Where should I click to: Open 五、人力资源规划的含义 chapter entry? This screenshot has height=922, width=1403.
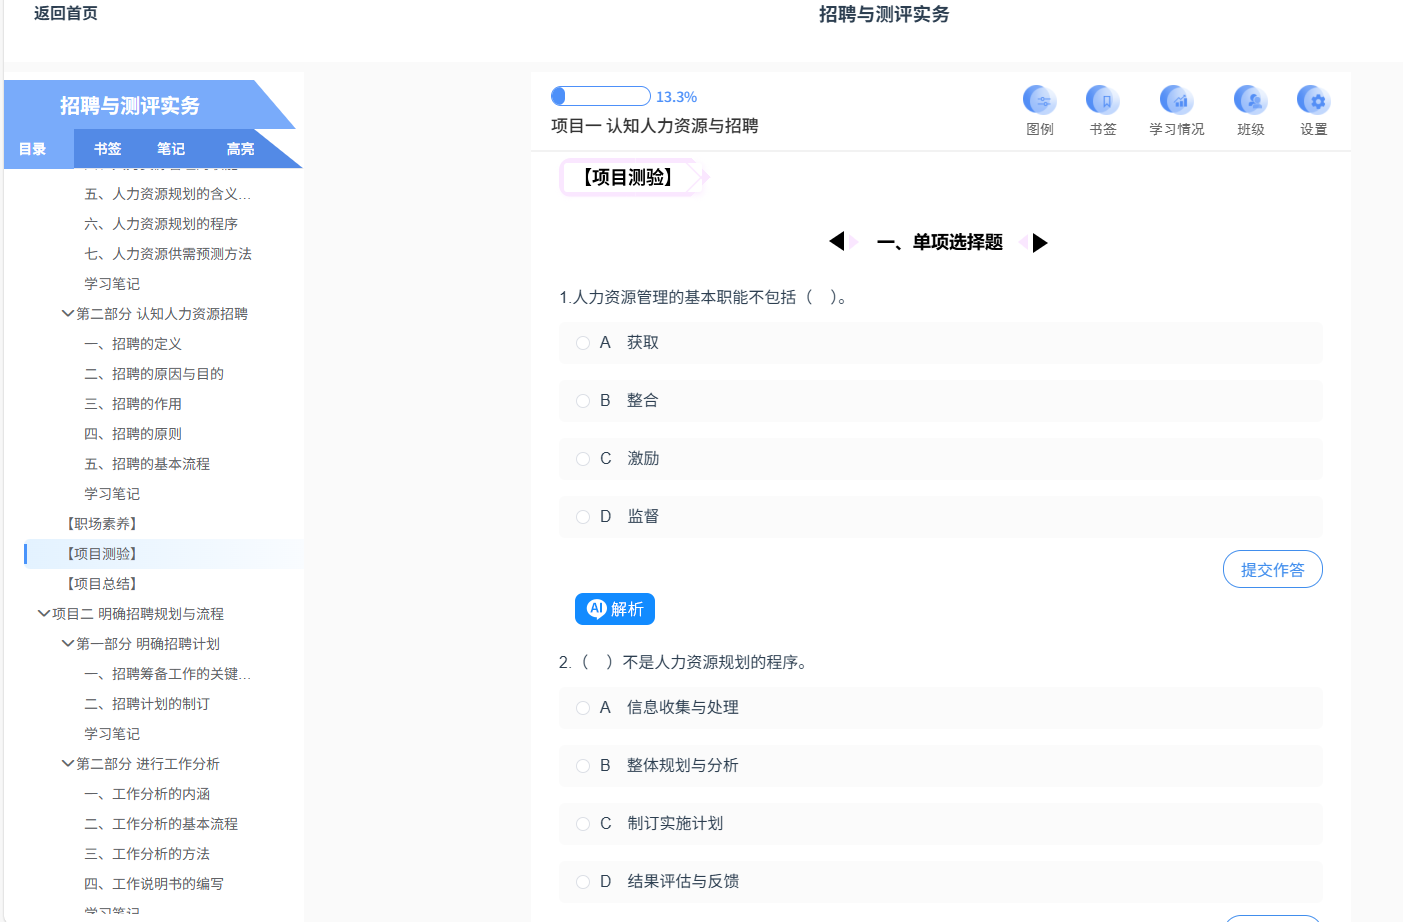point(167,194)
